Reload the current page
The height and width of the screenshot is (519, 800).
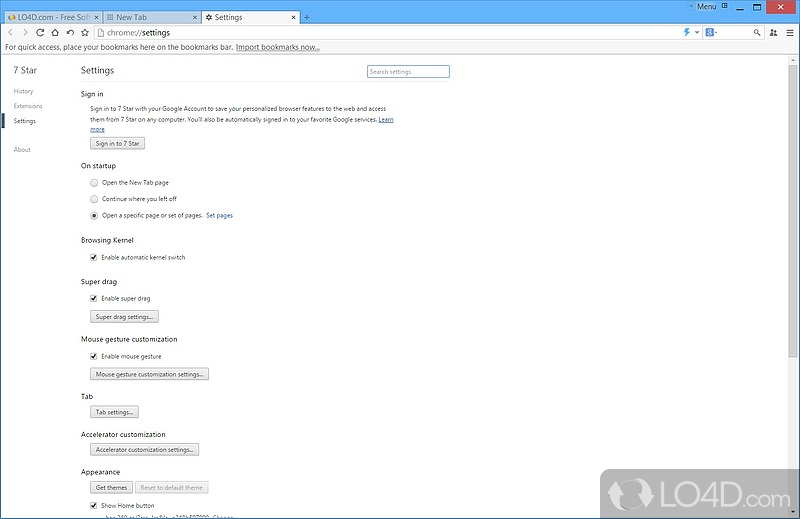pyautogui.click(x=40, y=32)
